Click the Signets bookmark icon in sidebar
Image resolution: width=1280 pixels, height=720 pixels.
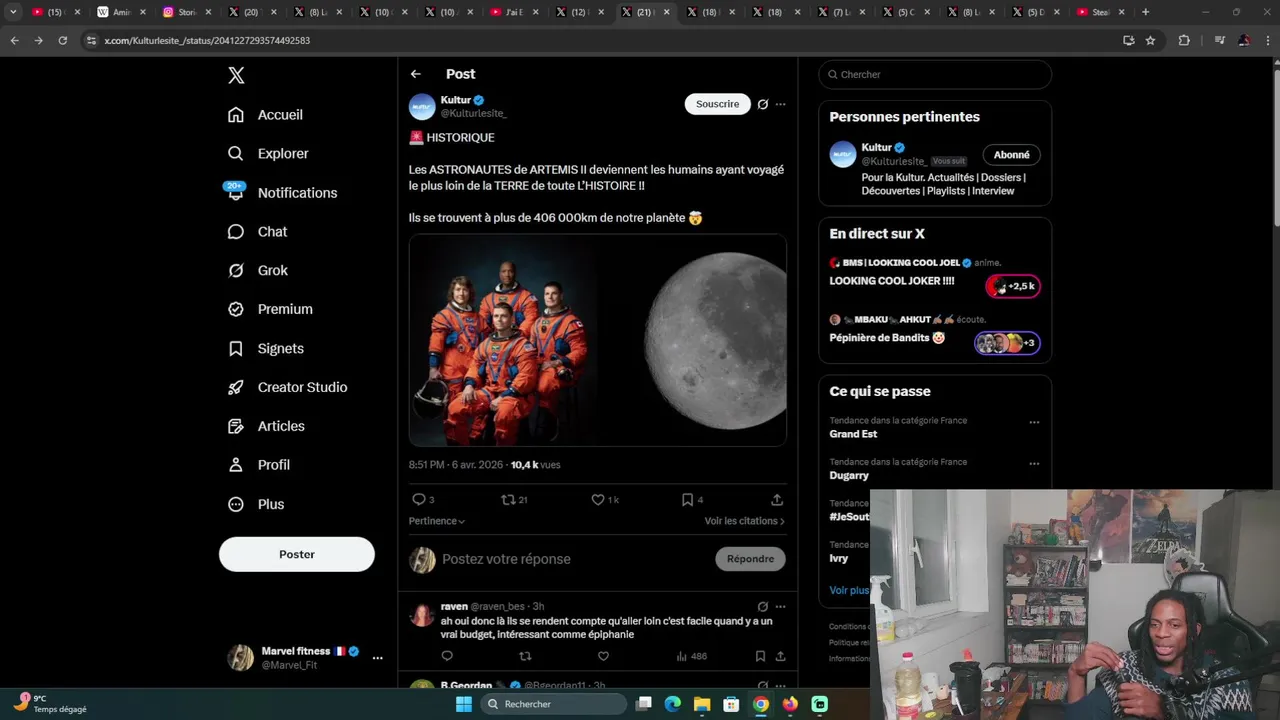(236, 349)
